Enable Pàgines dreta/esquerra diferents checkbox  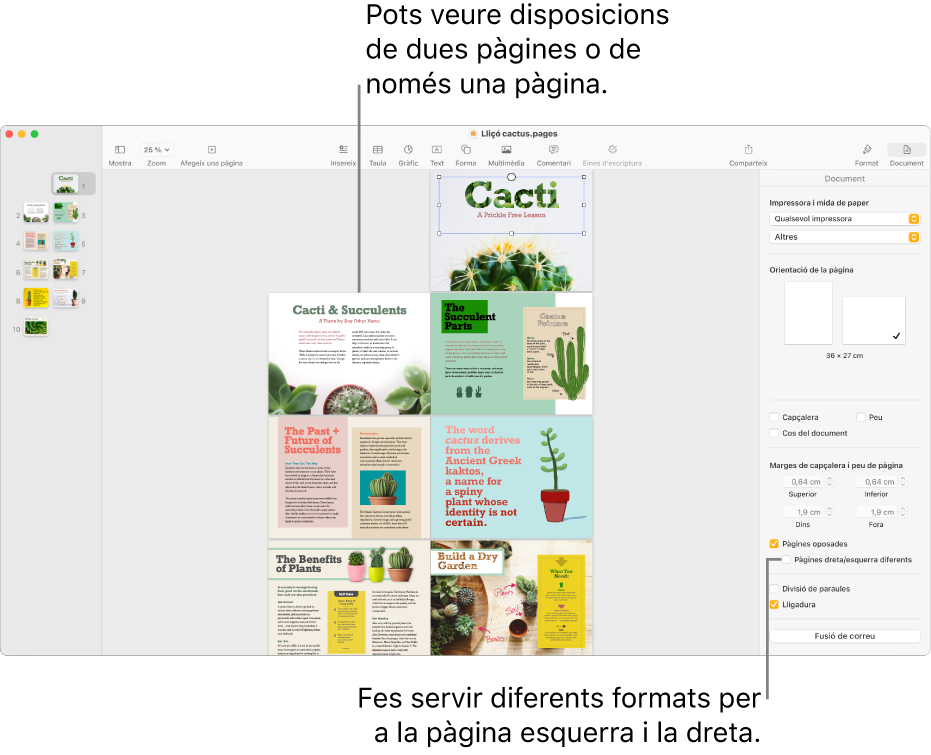pyautogui.click(x=786, y=560)
